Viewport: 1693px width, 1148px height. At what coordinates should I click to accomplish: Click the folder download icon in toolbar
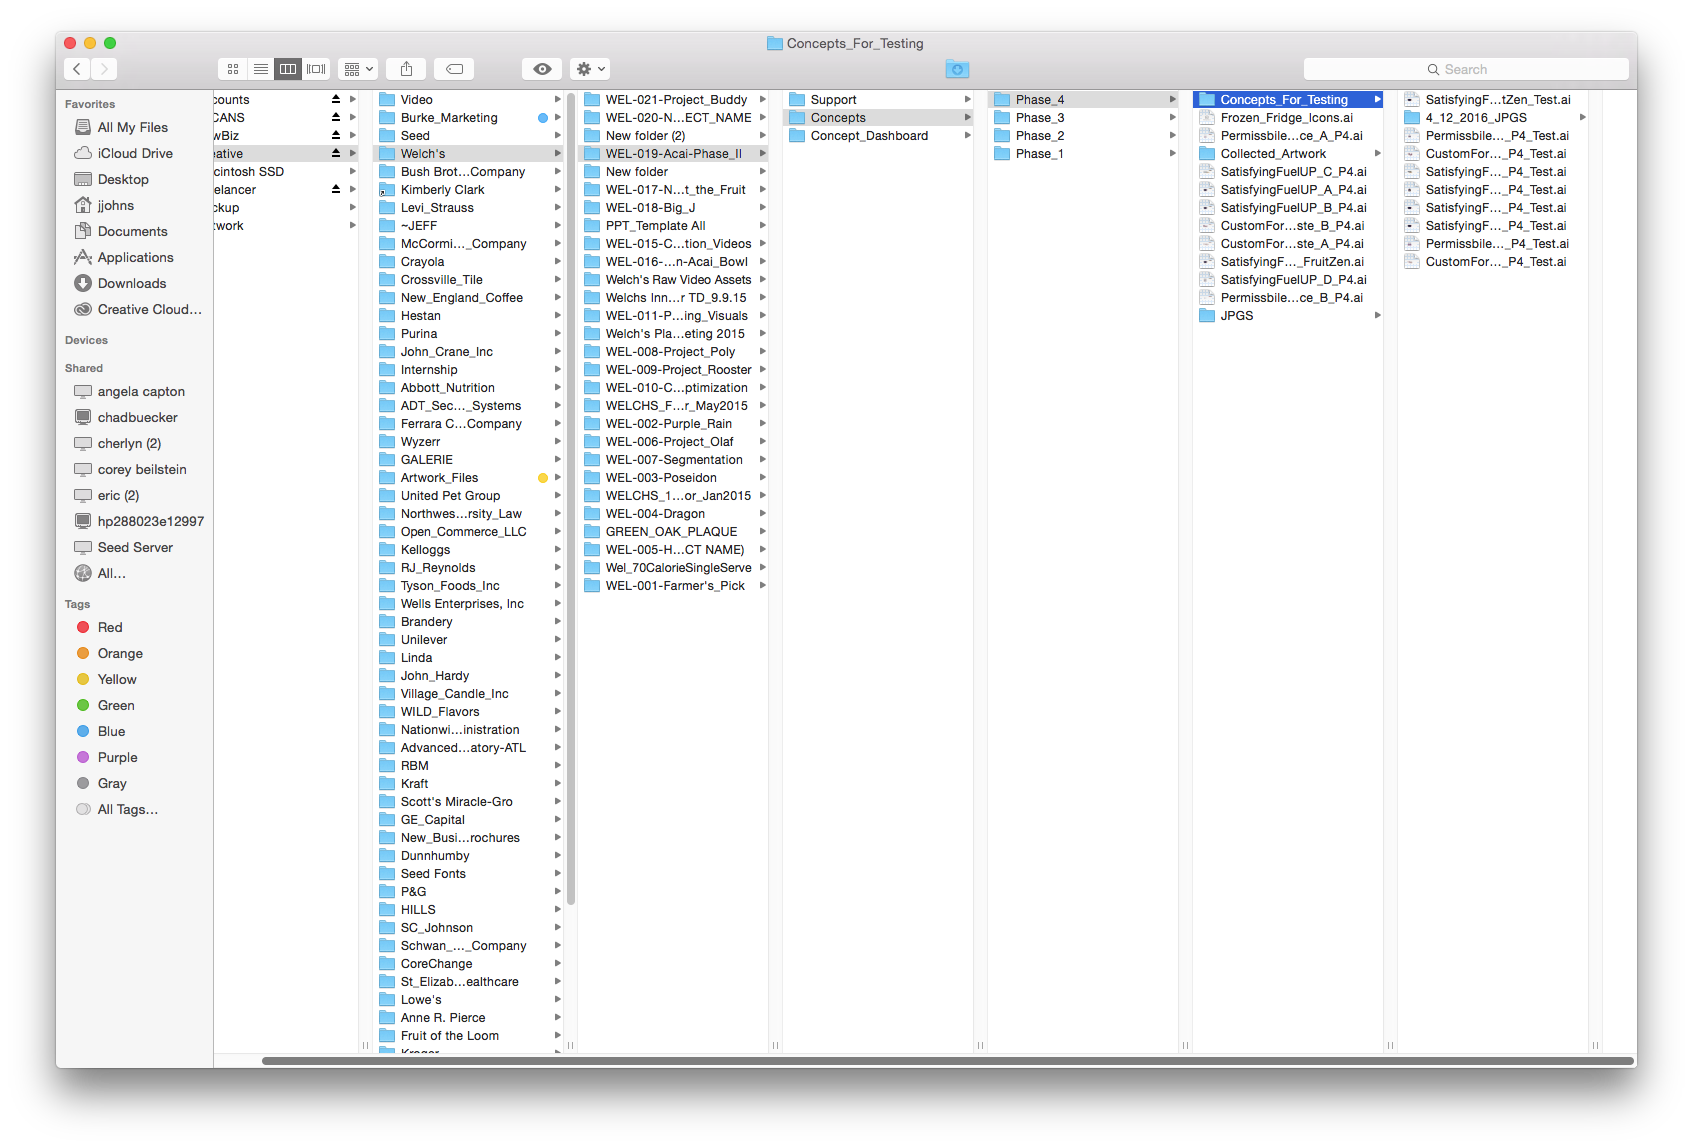tap(957, 69)
